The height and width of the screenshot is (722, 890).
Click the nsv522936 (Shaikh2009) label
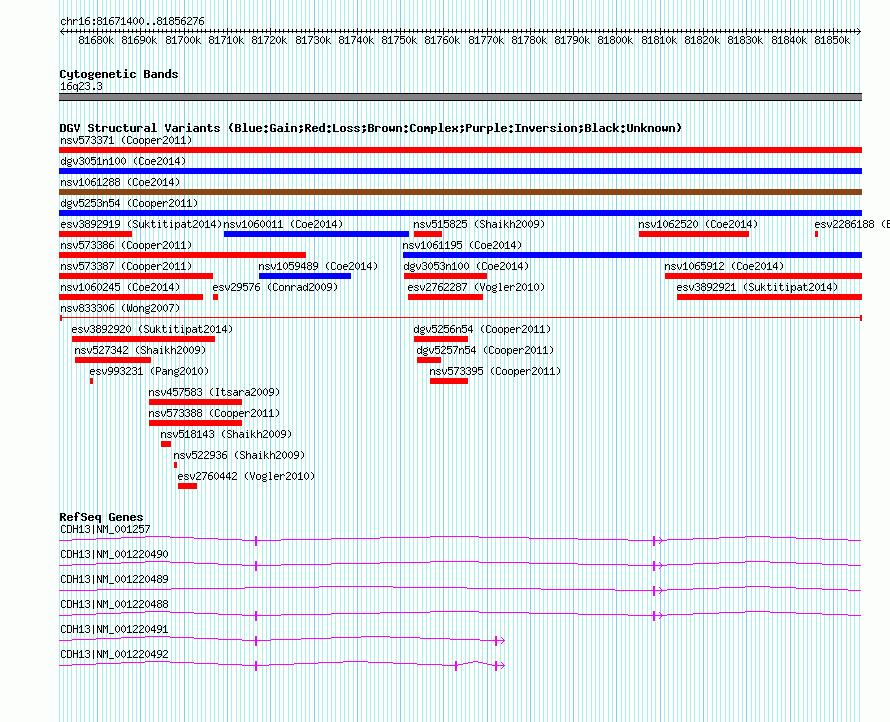239,455
